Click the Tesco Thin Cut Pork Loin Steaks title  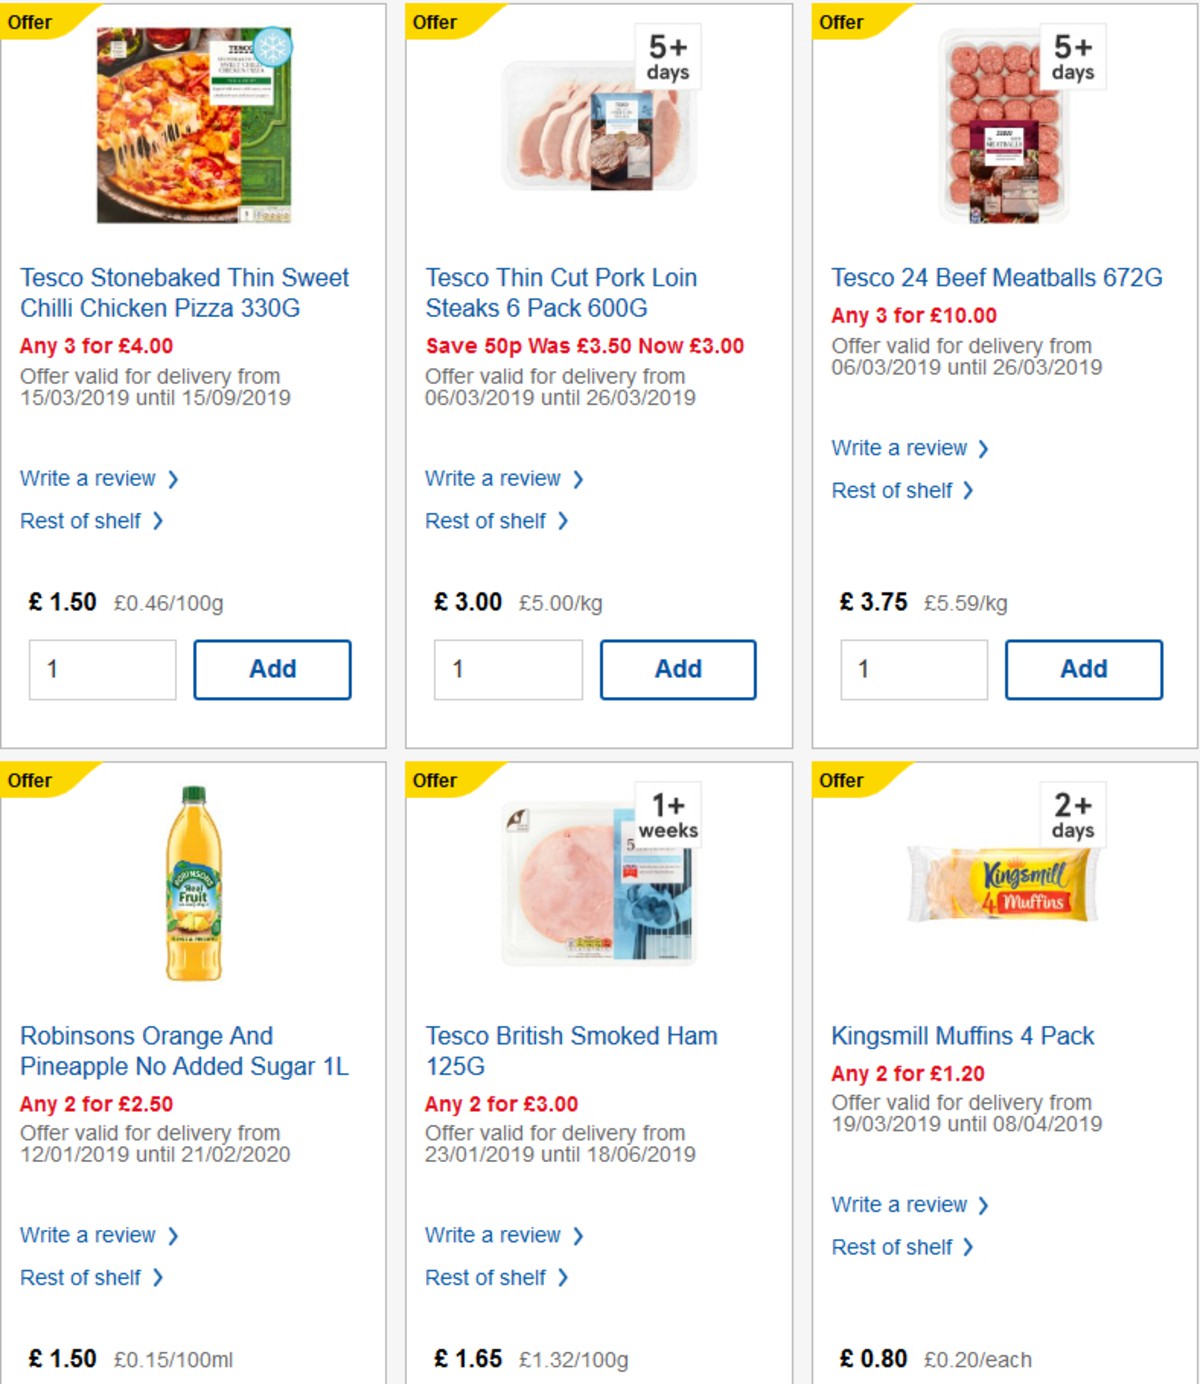(x=561, y=292)
